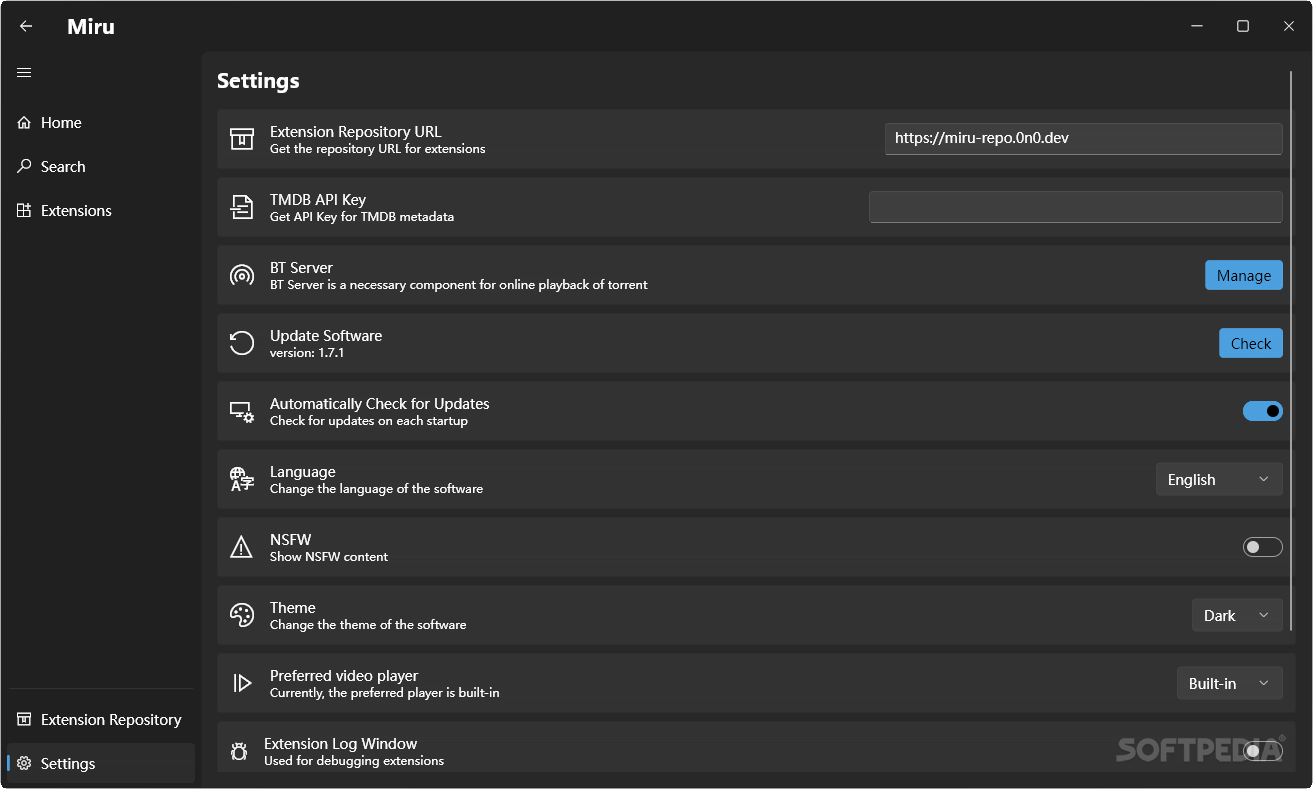Click 'Currently, the preferred player is built-in' text
The image size is (1313, 789).
(x=385, y=693)
